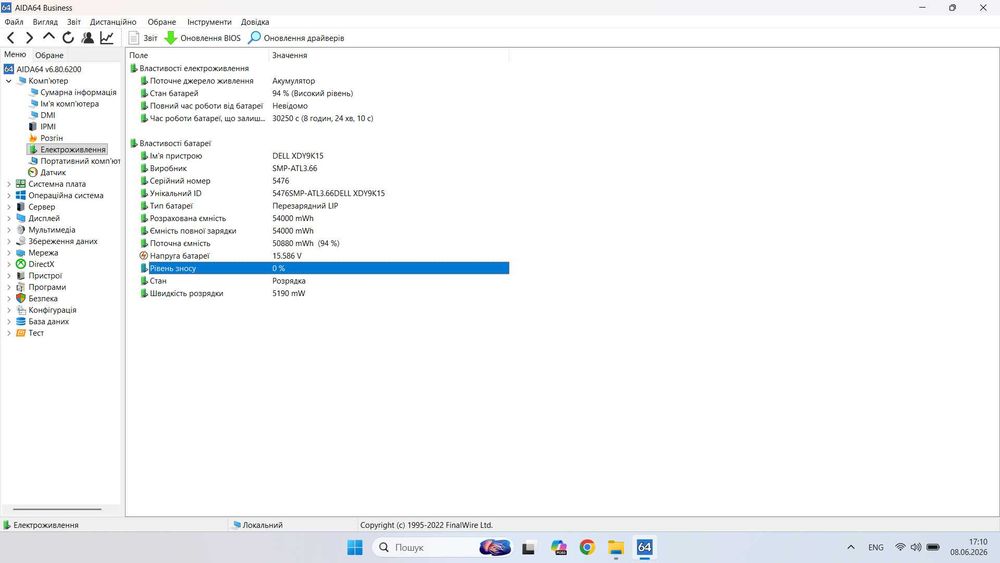Select Електроживлення in the tree

pos(73,150)
